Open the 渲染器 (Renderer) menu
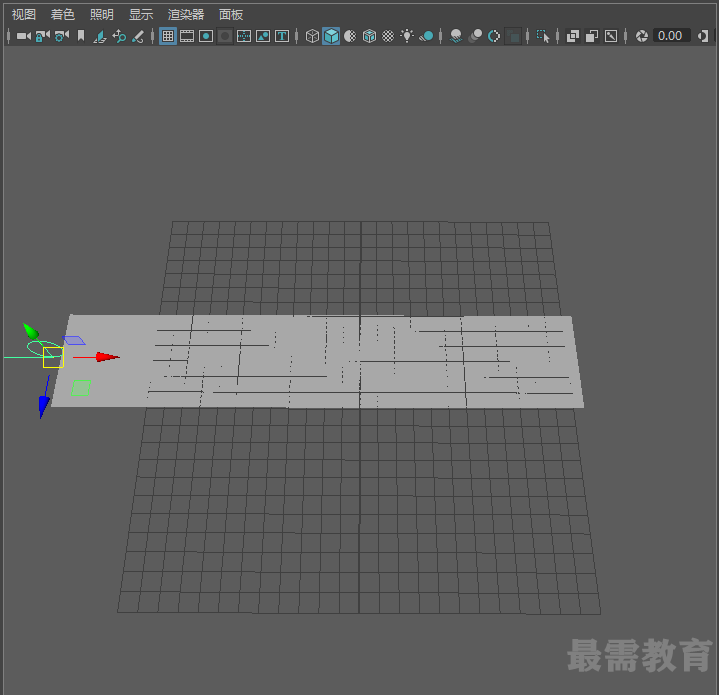The image size is (719, 695). click(186, 15)
